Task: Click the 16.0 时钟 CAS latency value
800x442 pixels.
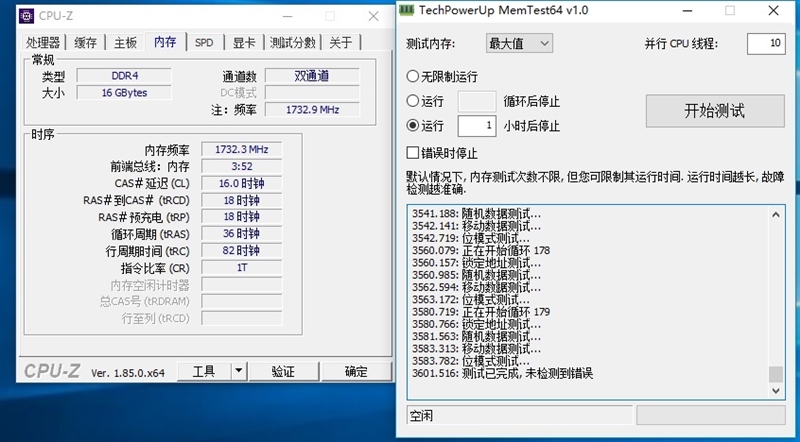Action: [x=241, y=183]
